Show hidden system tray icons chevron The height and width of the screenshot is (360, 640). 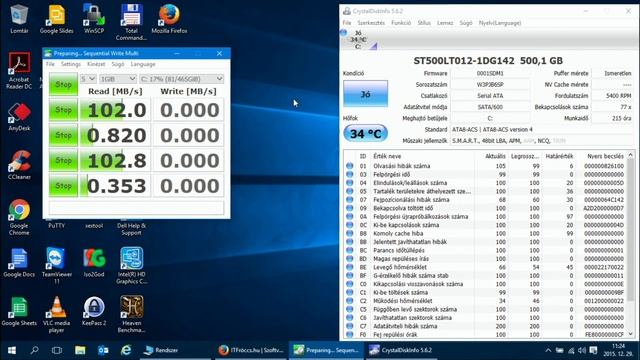tap(548, 350)
